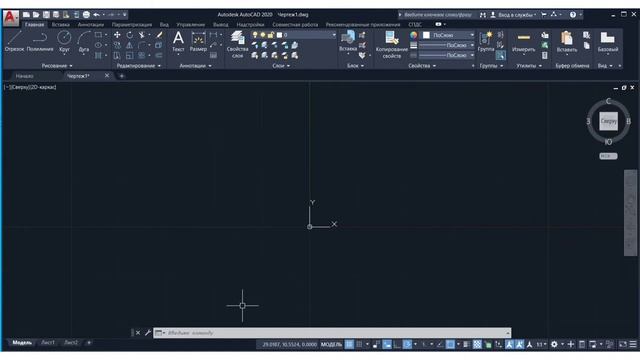Select the Дуга (Arc) tool
Viewport: 640px width, 360px height.
tap(84, 41)
